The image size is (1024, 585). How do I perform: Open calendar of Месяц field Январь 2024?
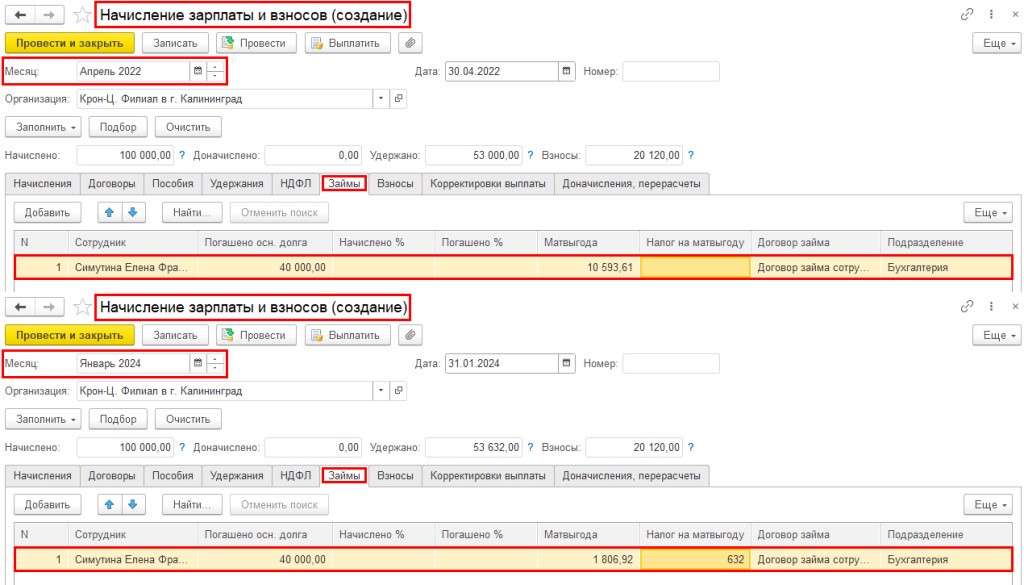point(197,363)
